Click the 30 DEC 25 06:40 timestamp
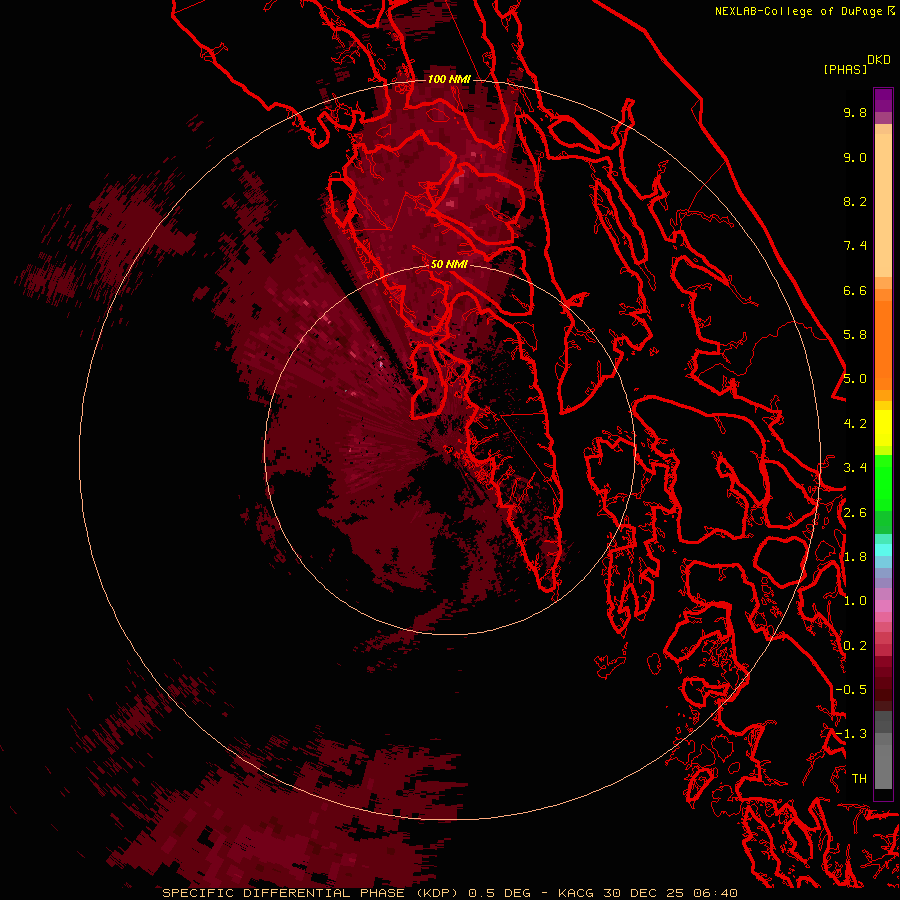 click(x=670, y=893)
